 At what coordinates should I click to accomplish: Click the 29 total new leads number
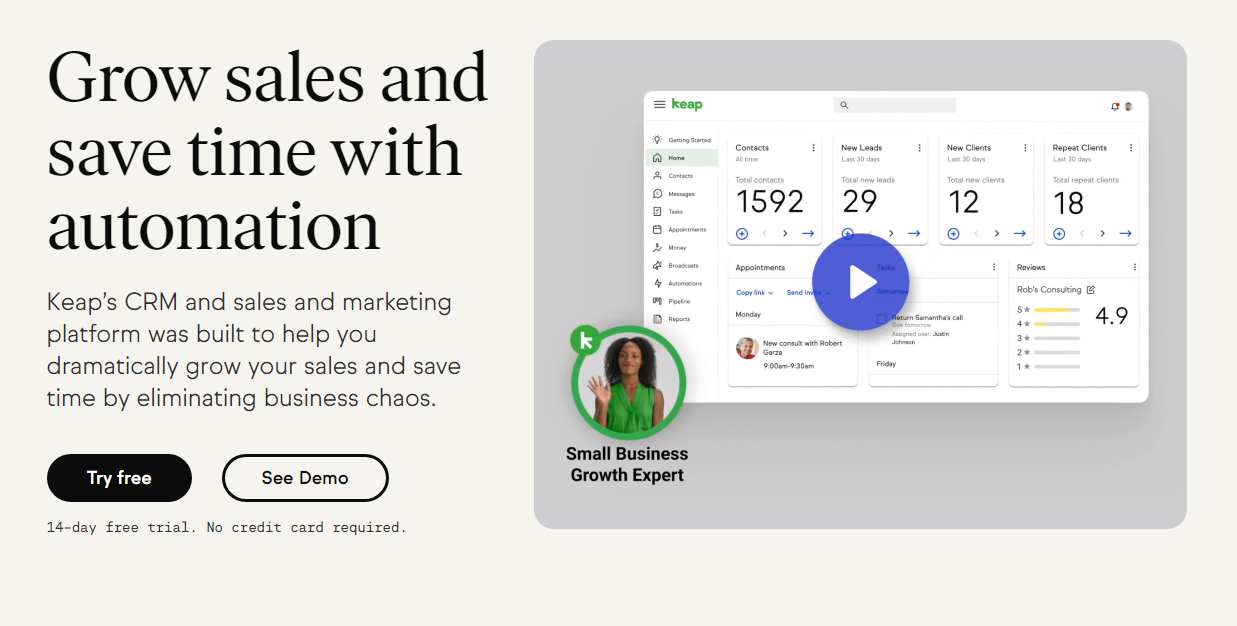(x=860, y=202)
